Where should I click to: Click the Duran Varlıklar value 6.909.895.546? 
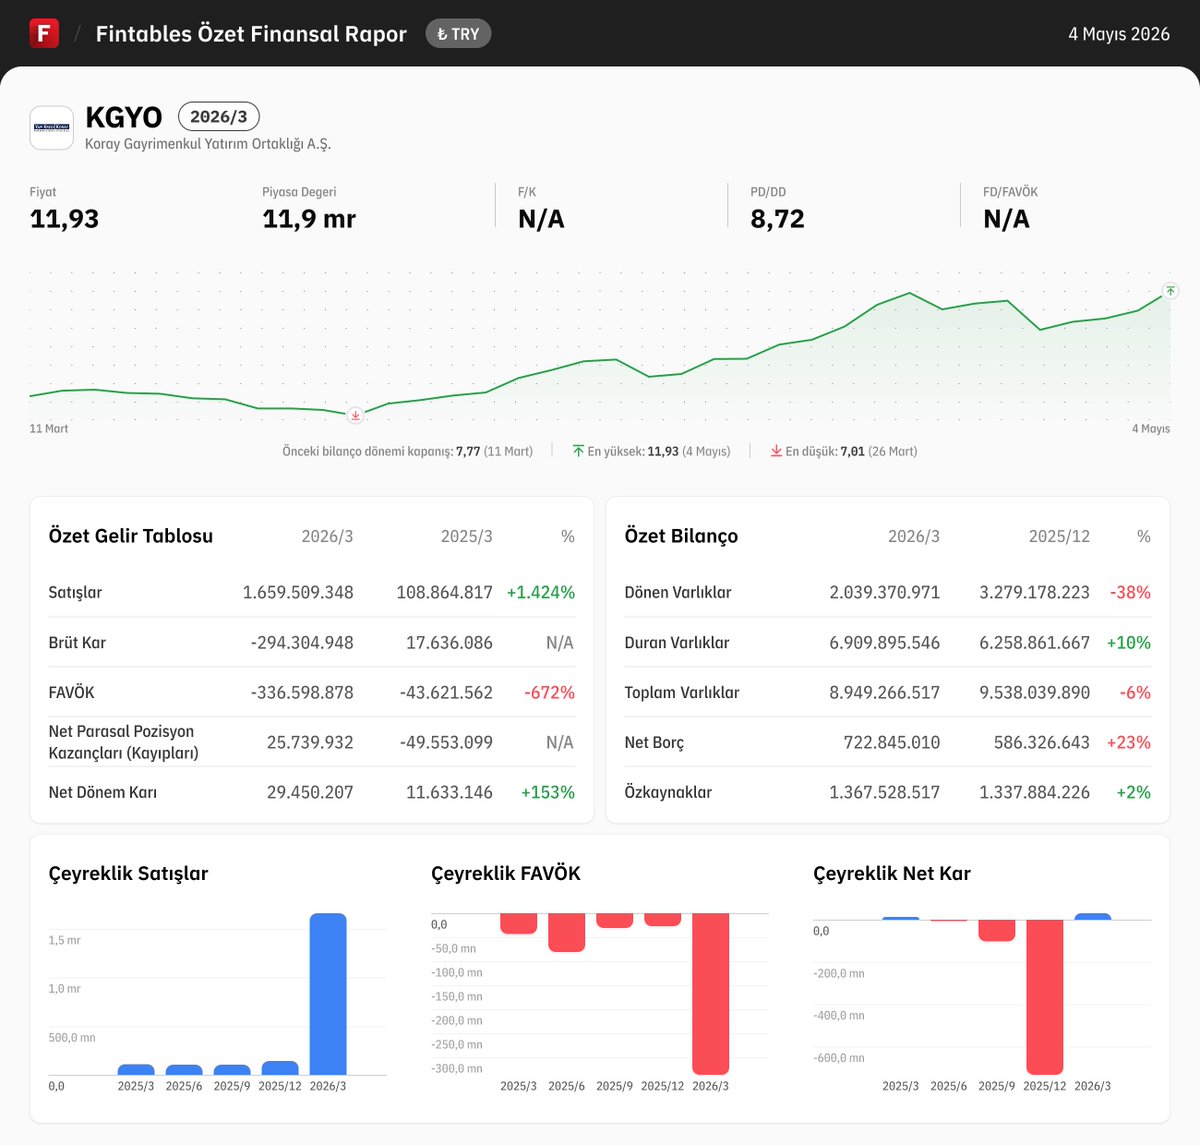[x=885, y=642]
